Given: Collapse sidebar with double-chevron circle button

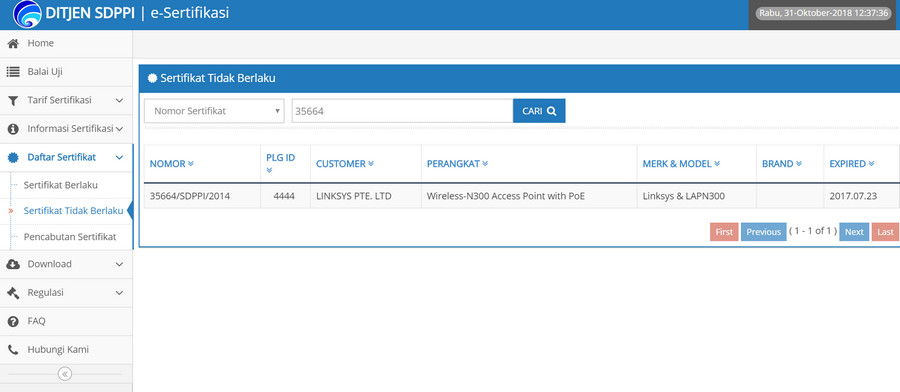Looking at the screenshot, I should coord(65,374).
